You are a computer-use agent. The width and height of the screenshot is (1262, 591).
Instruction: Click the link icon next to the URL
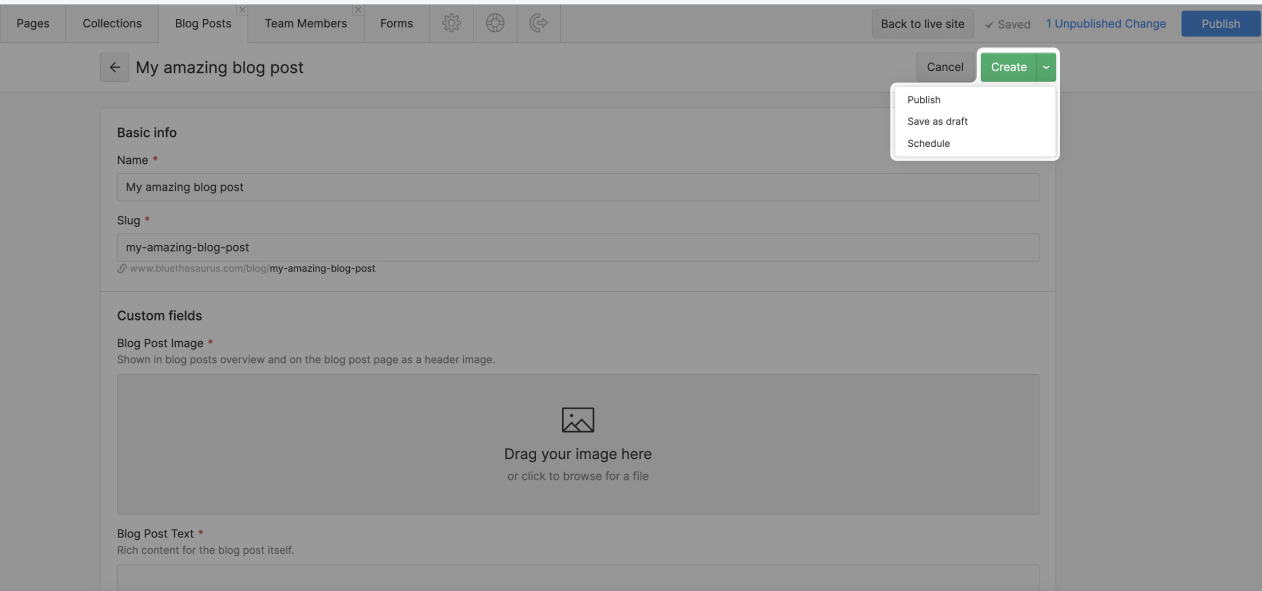coord(122,268)
